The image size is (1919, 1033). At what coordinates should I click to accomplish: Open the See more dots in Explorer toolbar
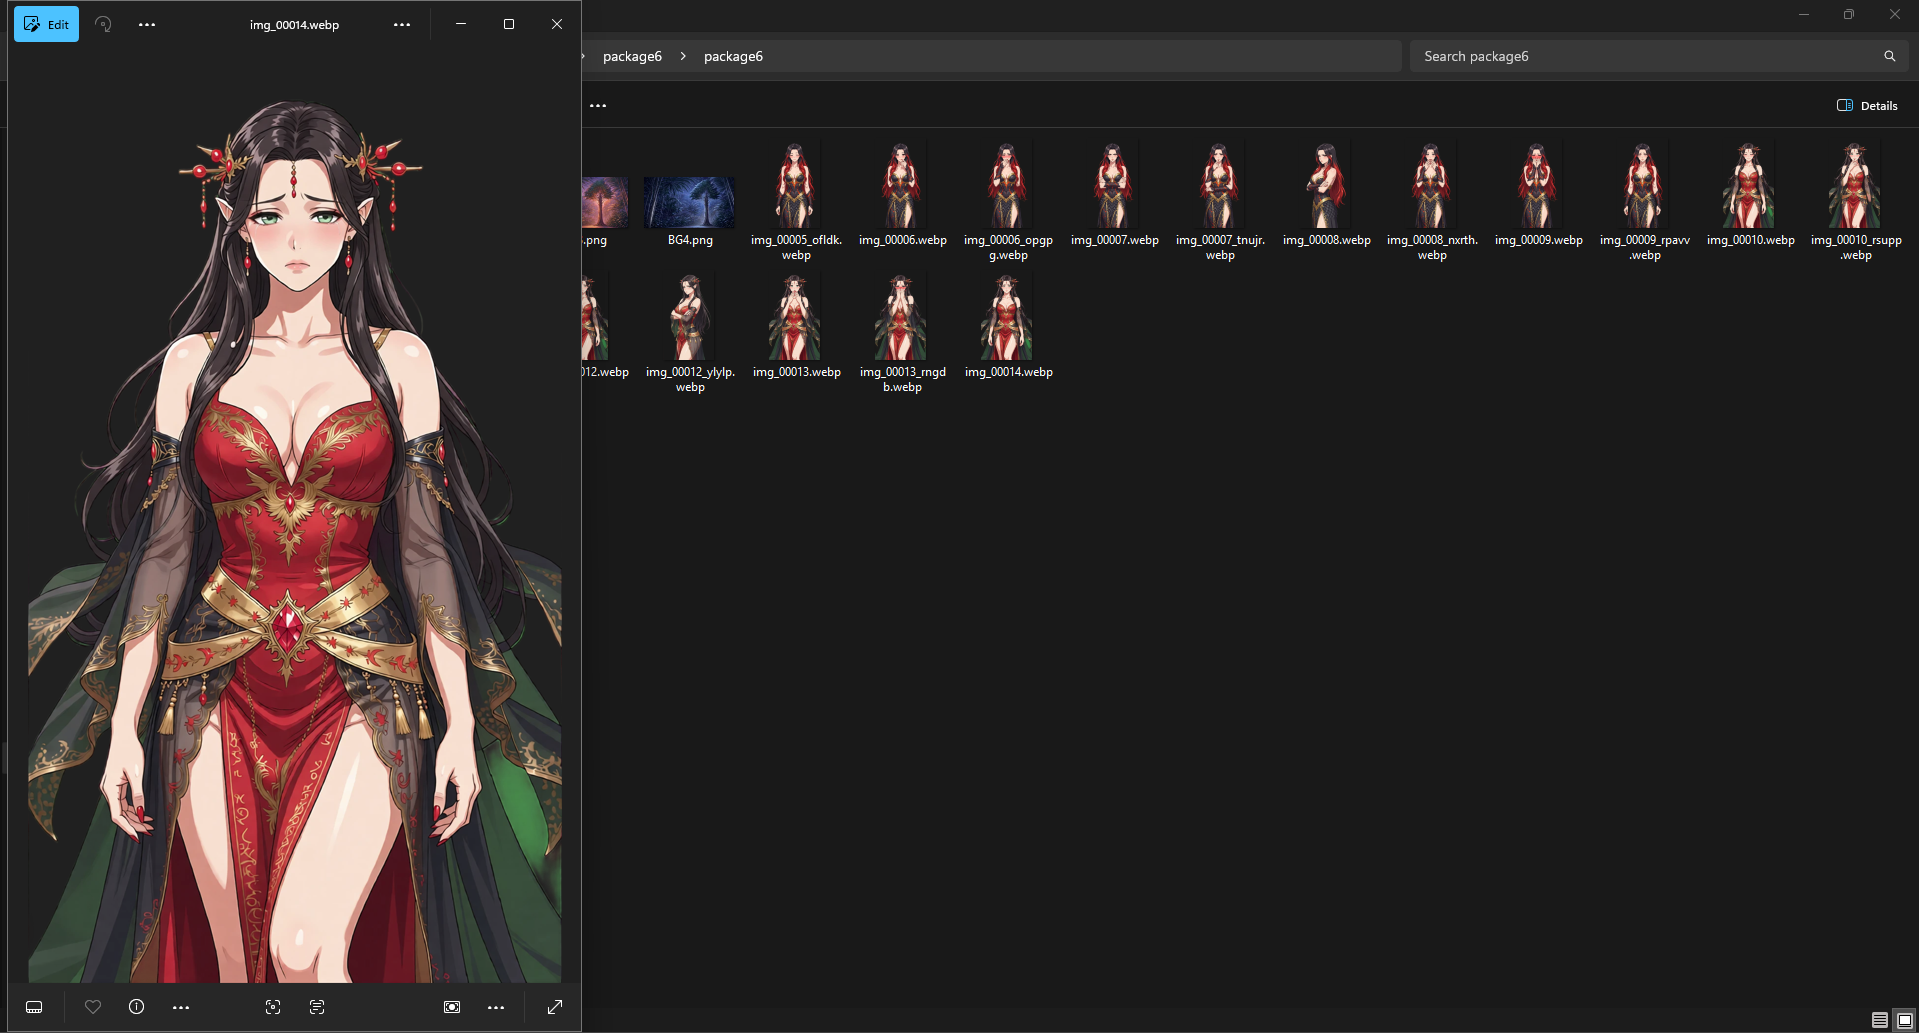point(598,105)
